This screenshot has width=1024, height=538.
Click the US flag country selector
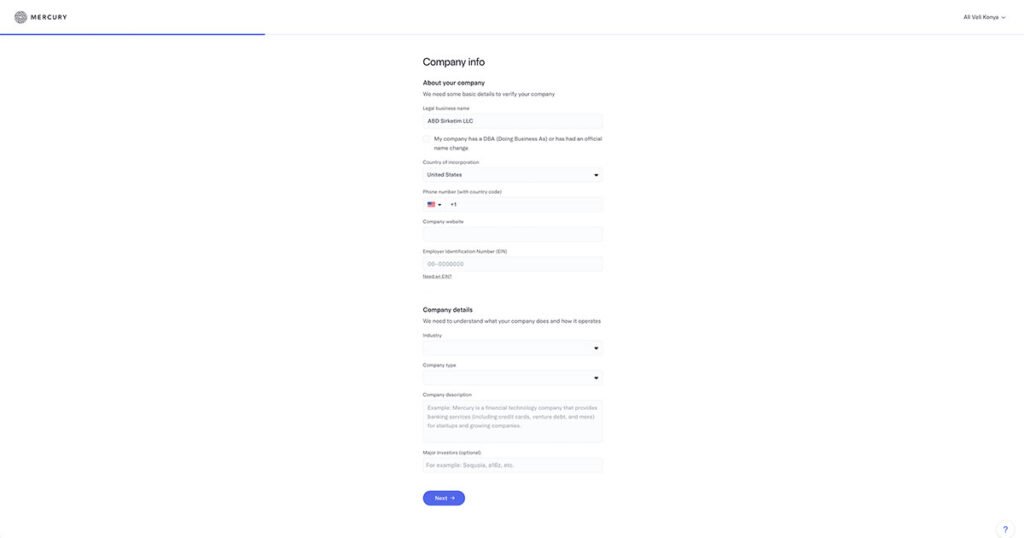434,204
